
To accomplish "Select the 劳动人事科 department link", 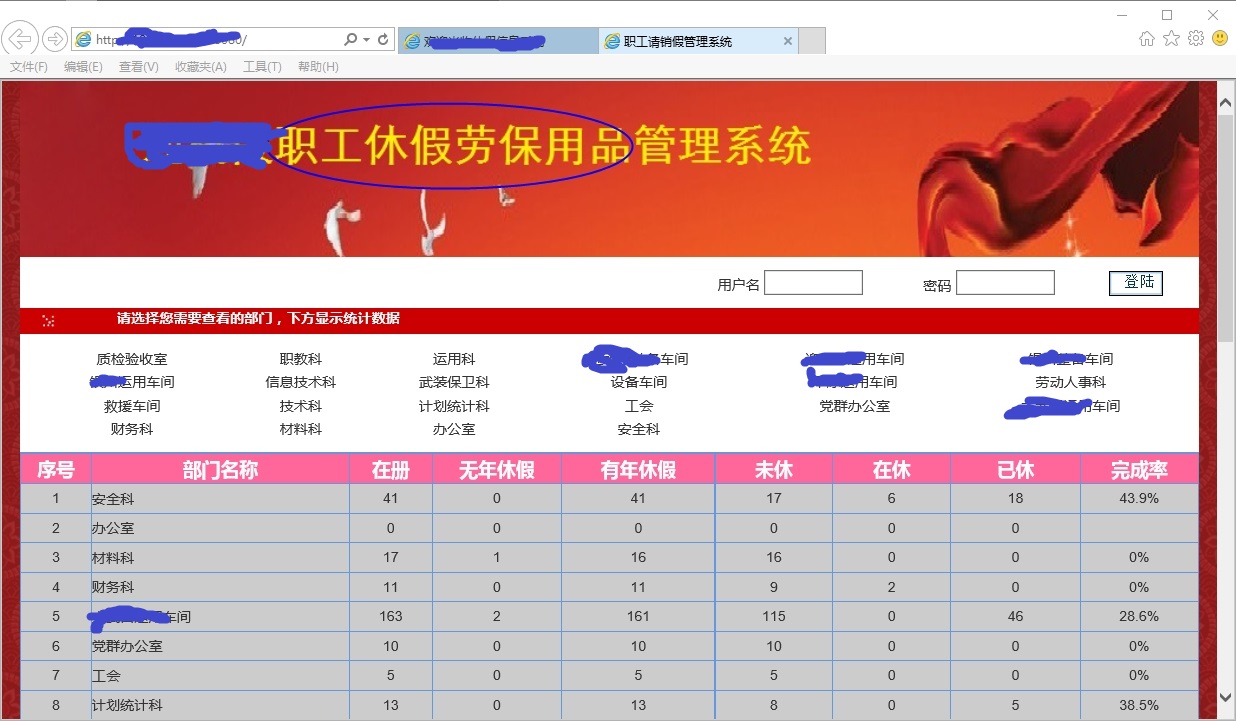I will tap(1070, 382).
